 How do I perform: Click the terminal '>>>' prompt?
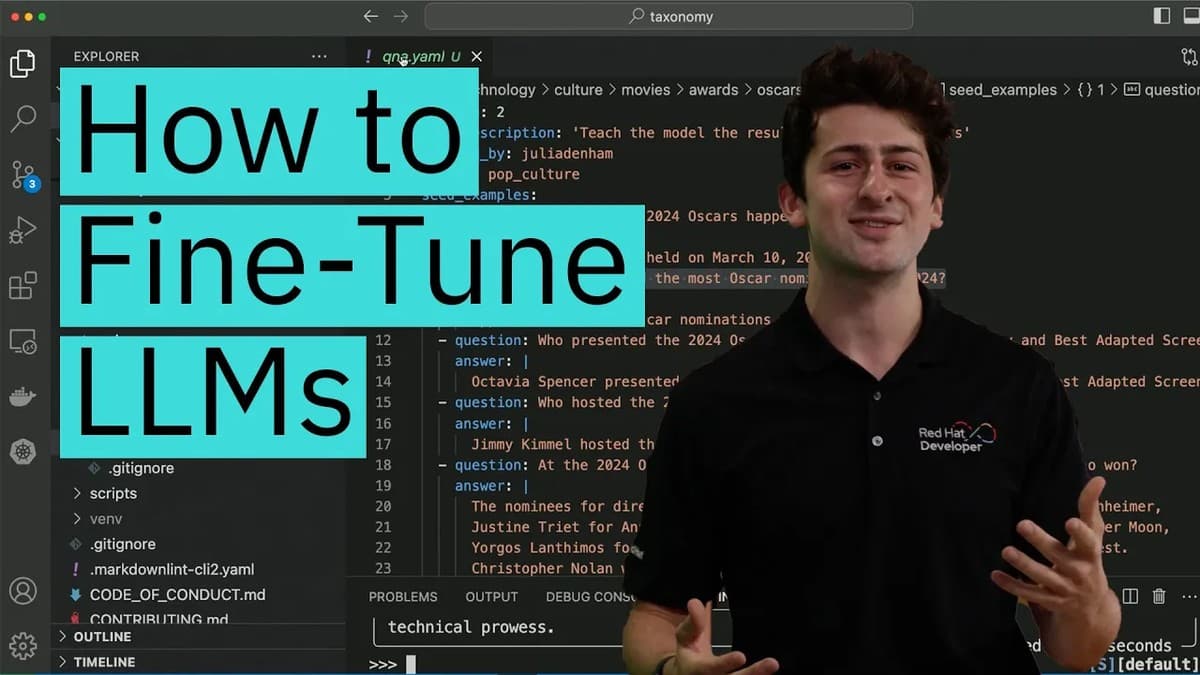[383, 664]
